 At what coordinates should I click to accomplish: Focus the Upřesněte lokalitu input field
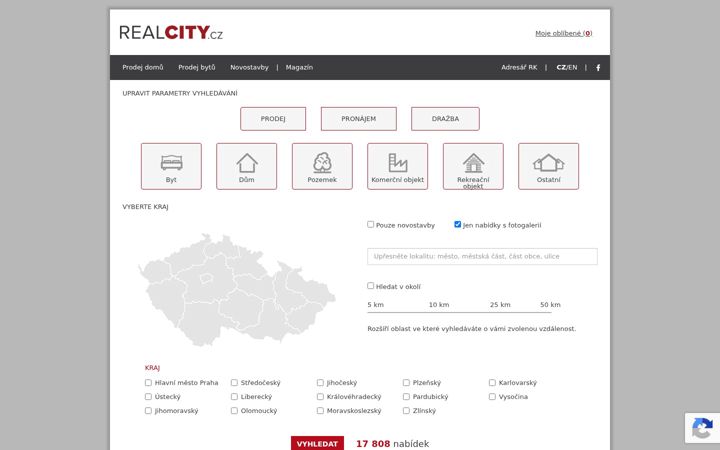tap(482, 257)
